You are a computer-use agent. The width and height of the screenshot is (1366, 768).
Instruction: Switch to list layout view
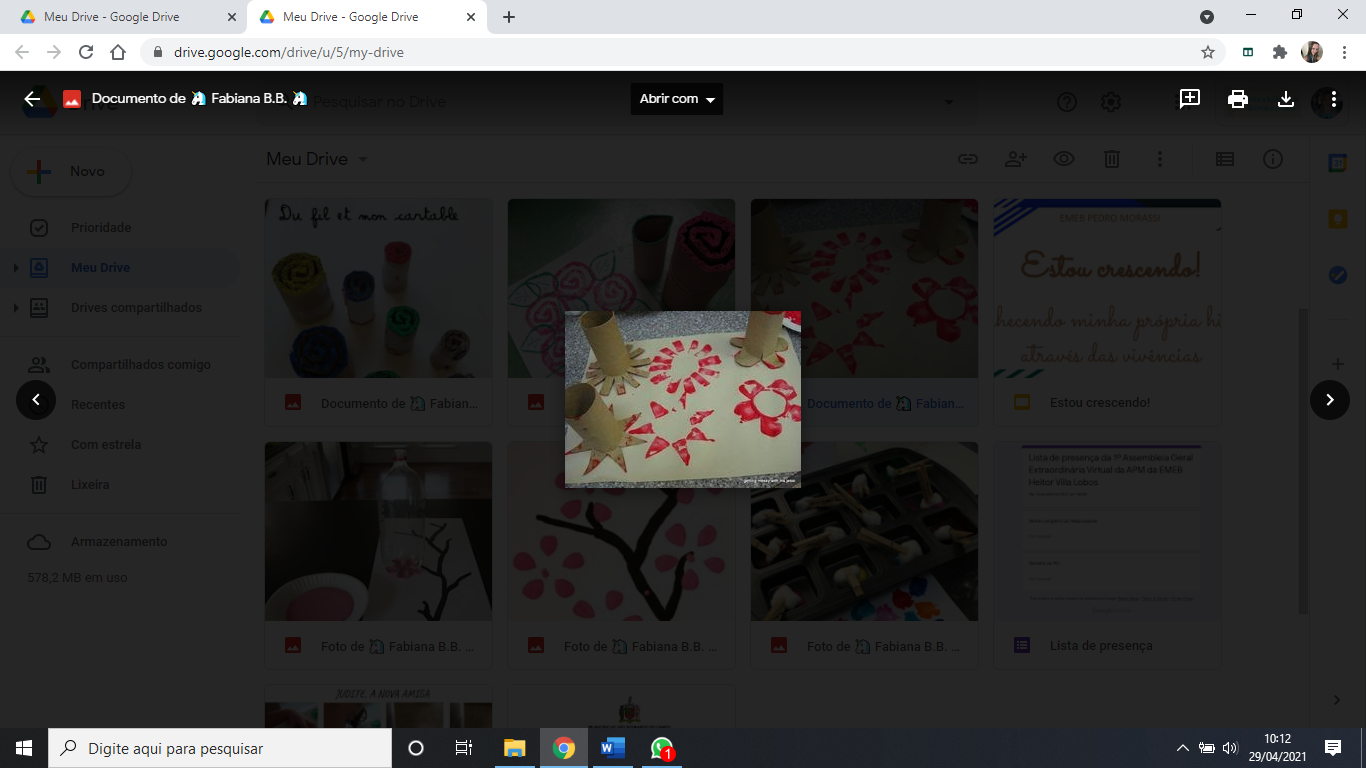1225,159
